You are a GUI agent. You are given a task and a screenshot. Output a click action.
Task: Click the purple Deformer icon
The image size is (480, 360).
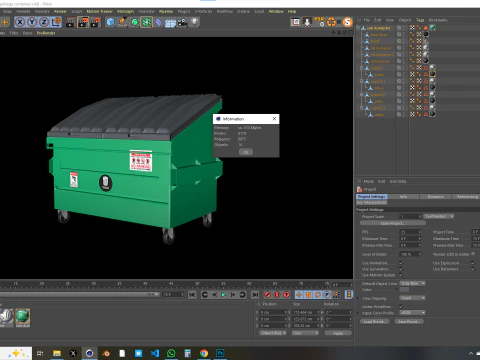(x=159, y=22)
